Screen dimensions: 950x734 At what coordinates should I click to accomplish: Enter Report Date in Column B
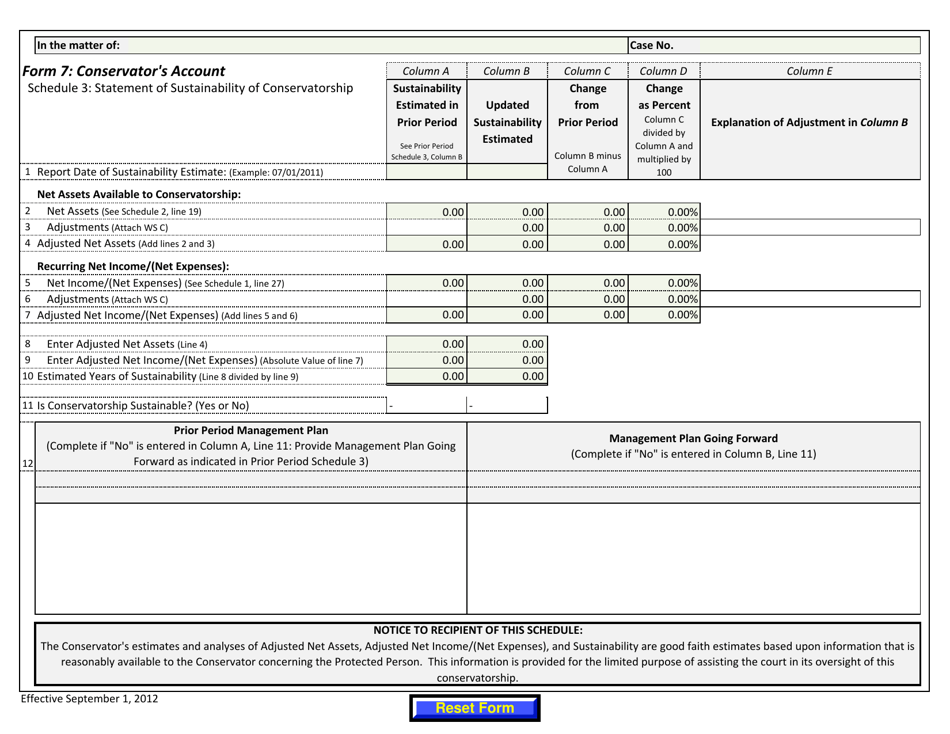tap(506, 171)
